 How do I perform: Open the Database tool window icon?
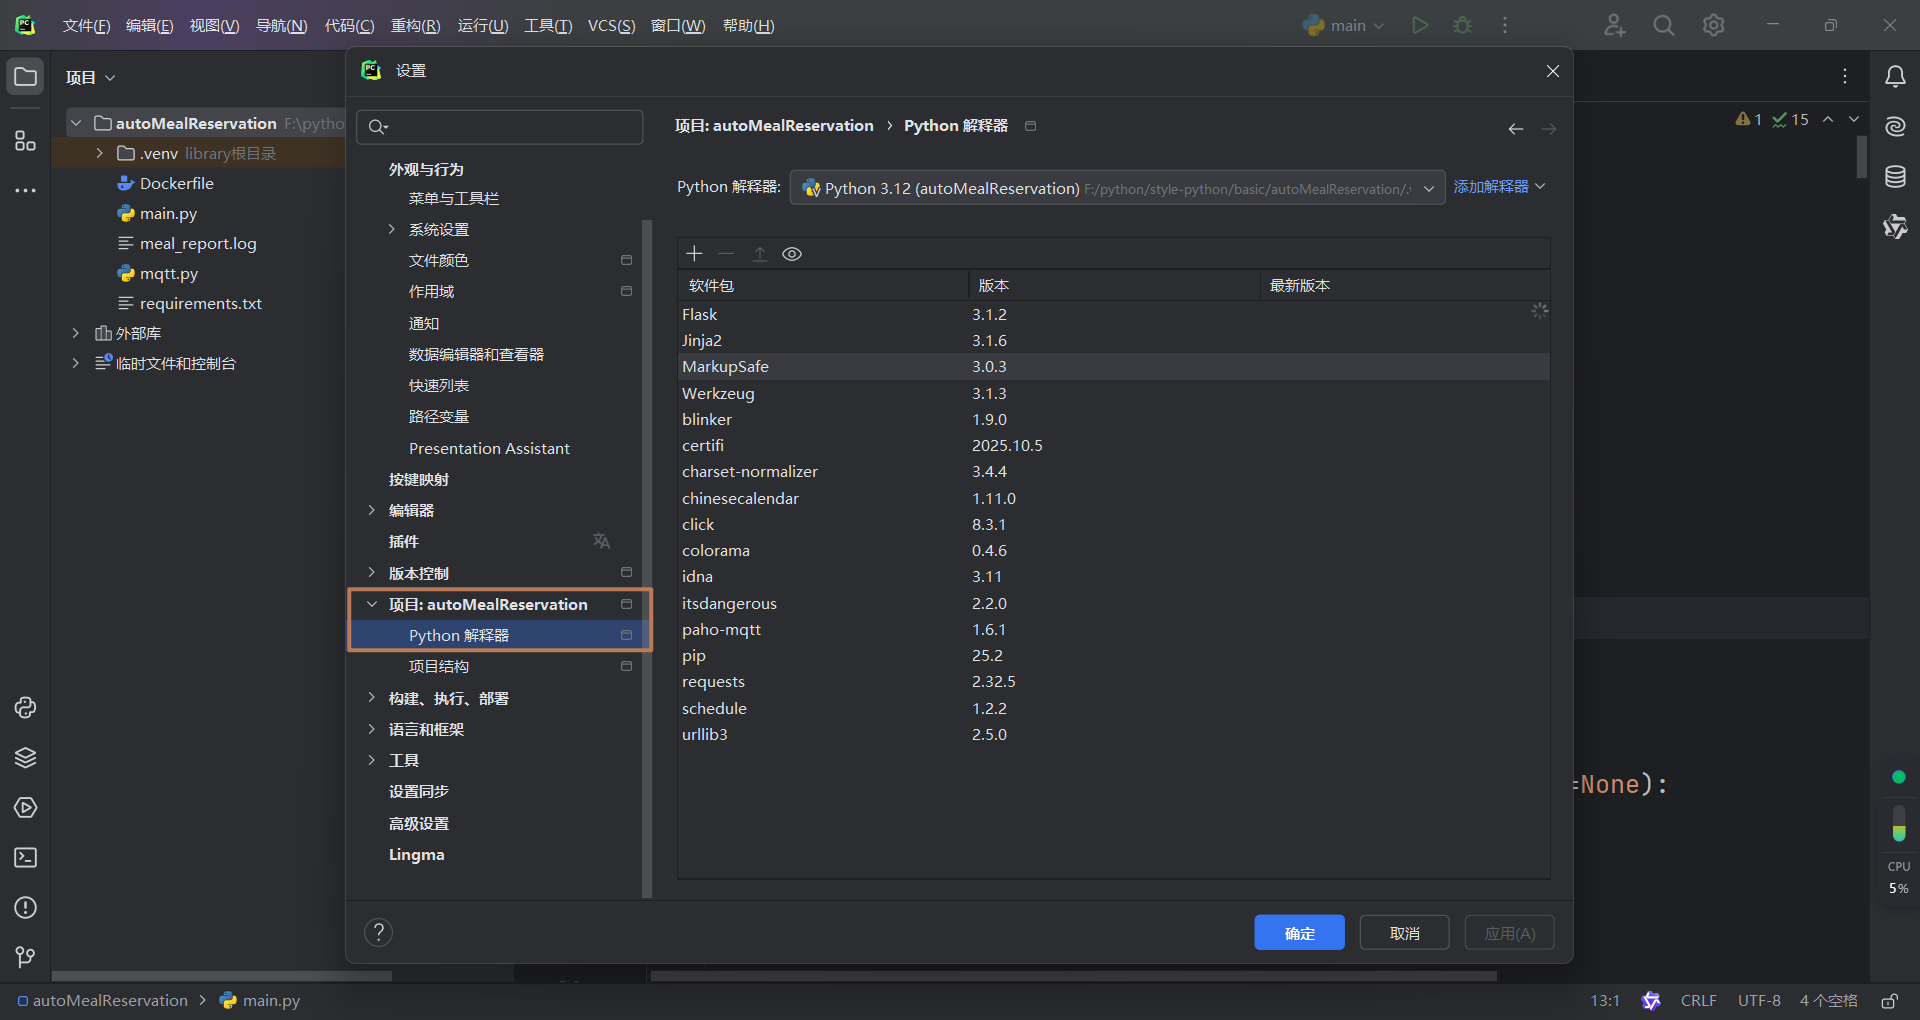click(x=1895, y=177)
